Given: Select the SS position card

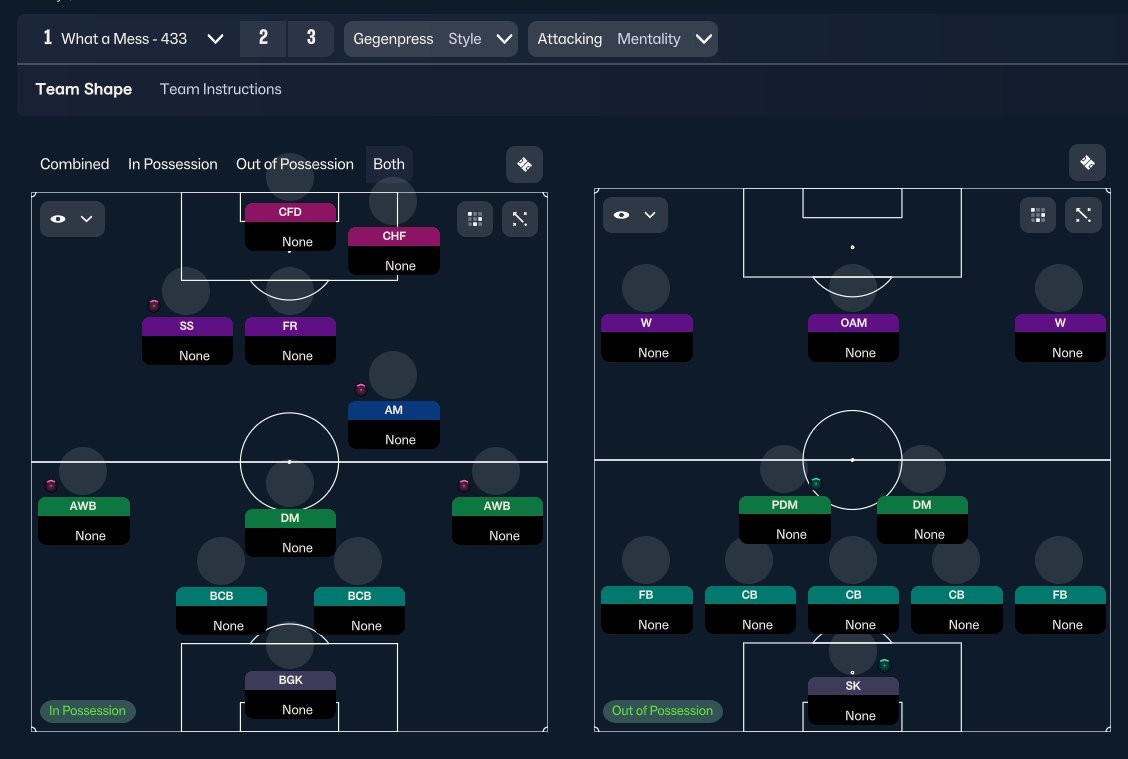Looking at the screenshot, I should (x=187, y=340).
